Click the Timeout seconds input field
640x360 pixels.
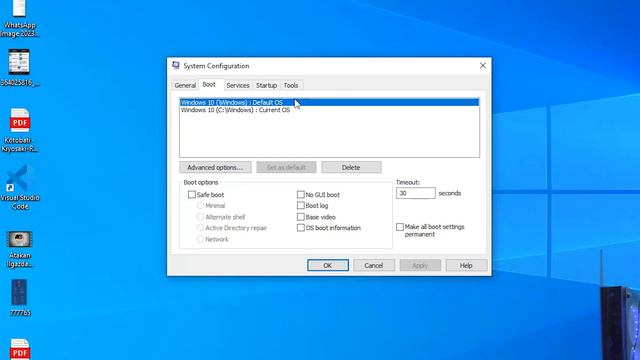tap(416, 193)
